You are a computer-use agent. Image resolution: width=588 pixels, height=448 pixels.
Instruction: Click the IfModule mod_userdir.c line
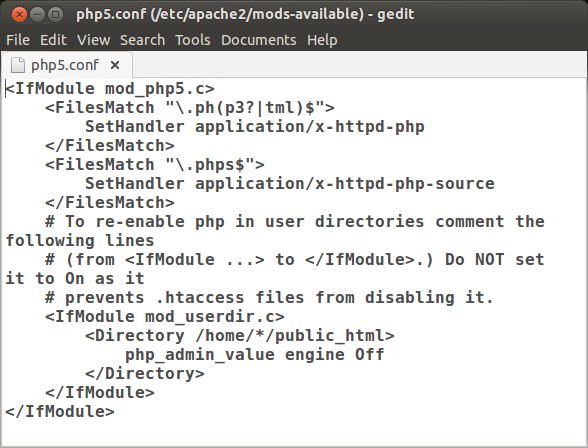click(x=165, y=317)
